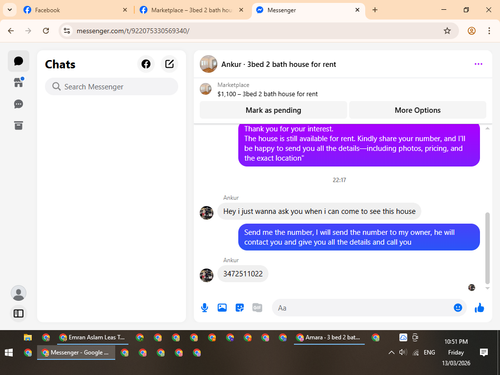Select the 3472511022 message bubble

pyautogui.click(x=243, y=274)
